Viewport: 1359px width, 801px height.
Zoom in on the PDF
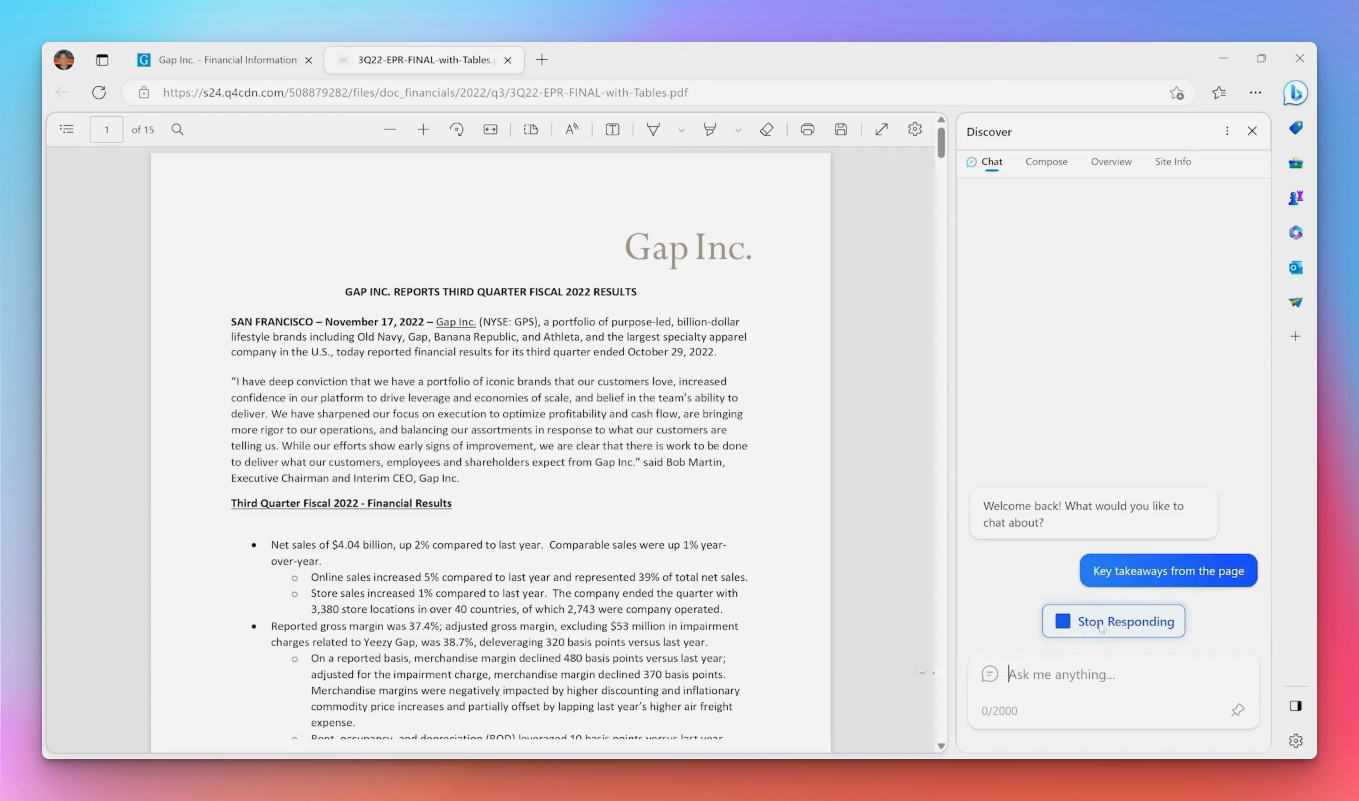[423, 129]
